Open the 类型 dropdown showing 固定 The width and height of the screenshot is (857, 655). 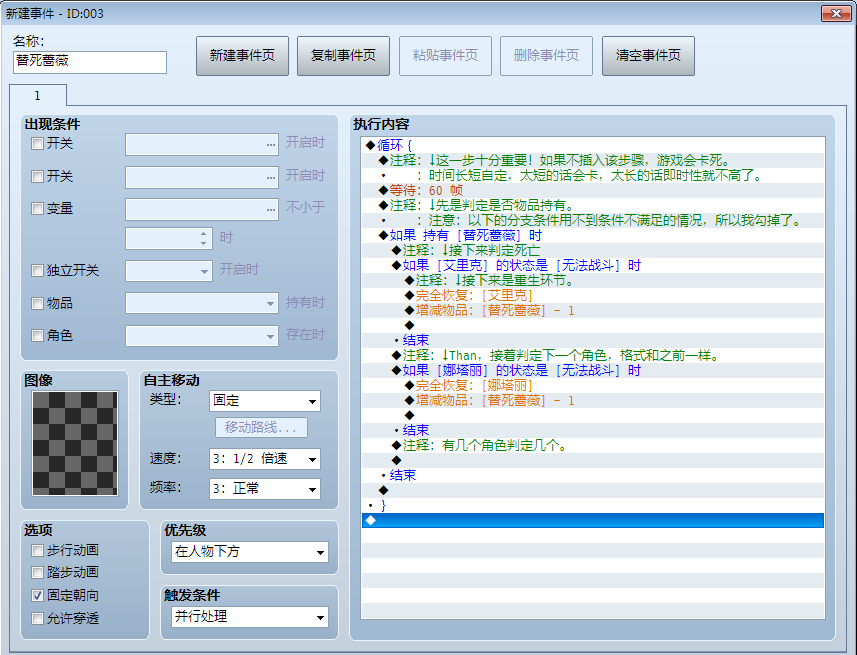(x=265, y=401)
